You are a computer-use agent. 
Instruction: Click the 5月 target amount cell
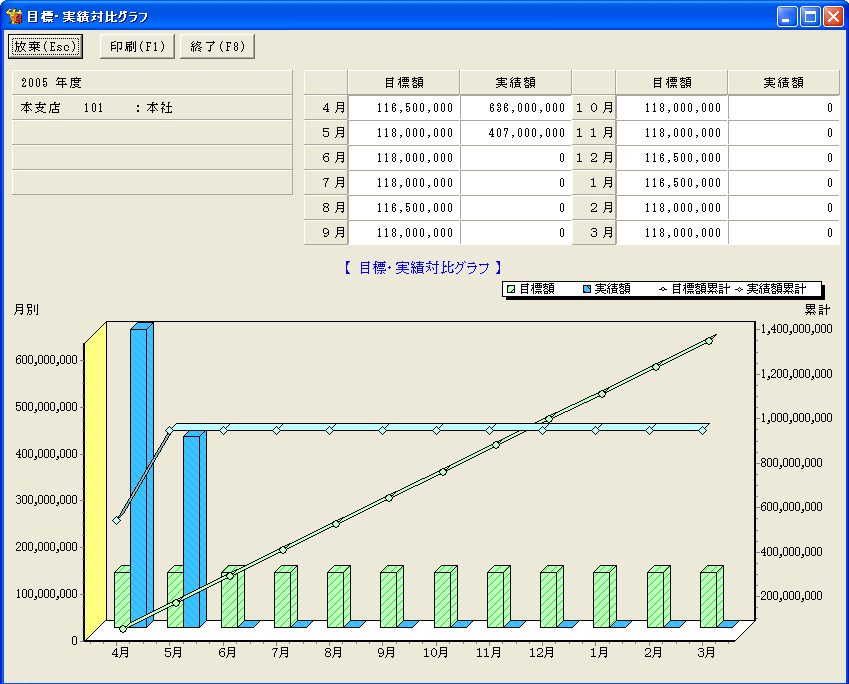click(x=404, y=133)
